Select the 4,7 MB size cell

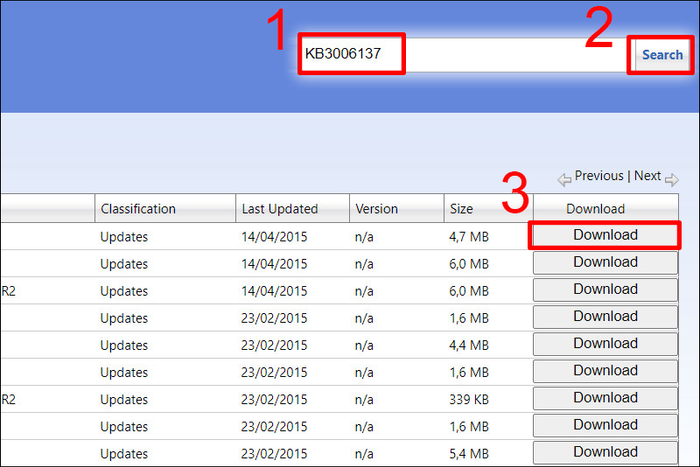tap(469, 237)
